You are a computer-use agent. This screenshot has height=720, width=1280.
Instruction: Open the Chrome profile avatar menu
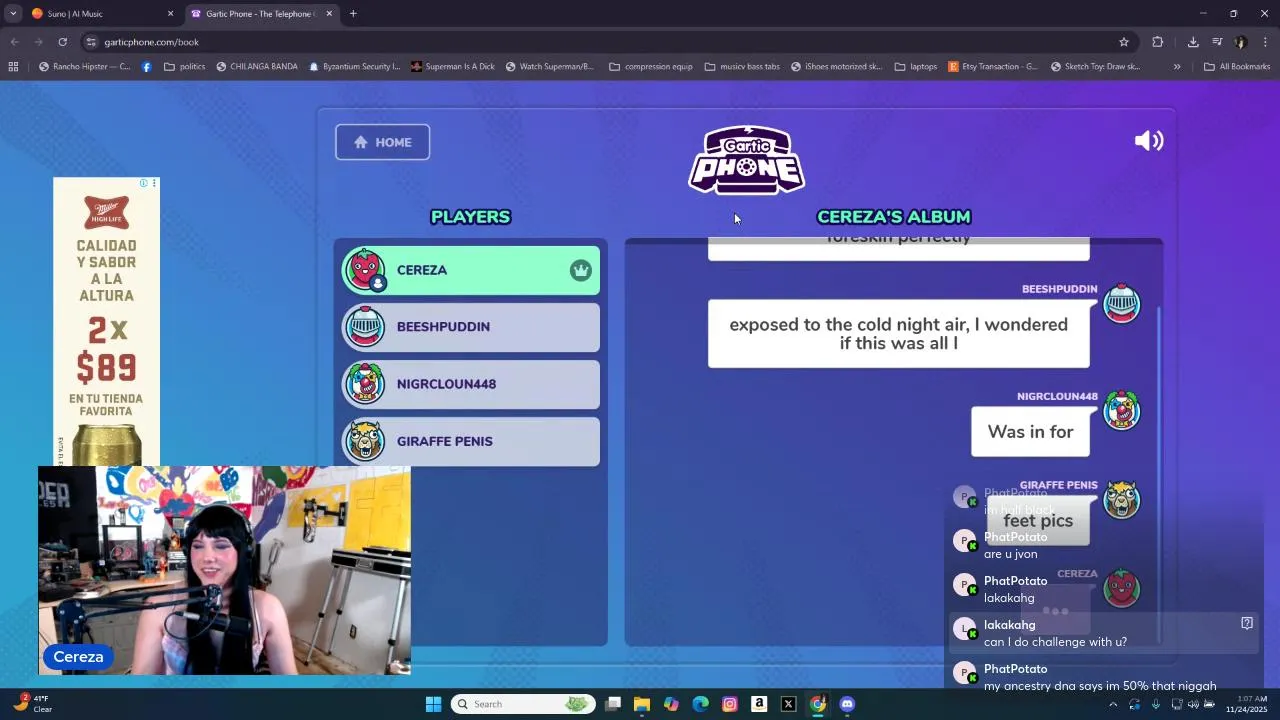(x=1241, y=42)
